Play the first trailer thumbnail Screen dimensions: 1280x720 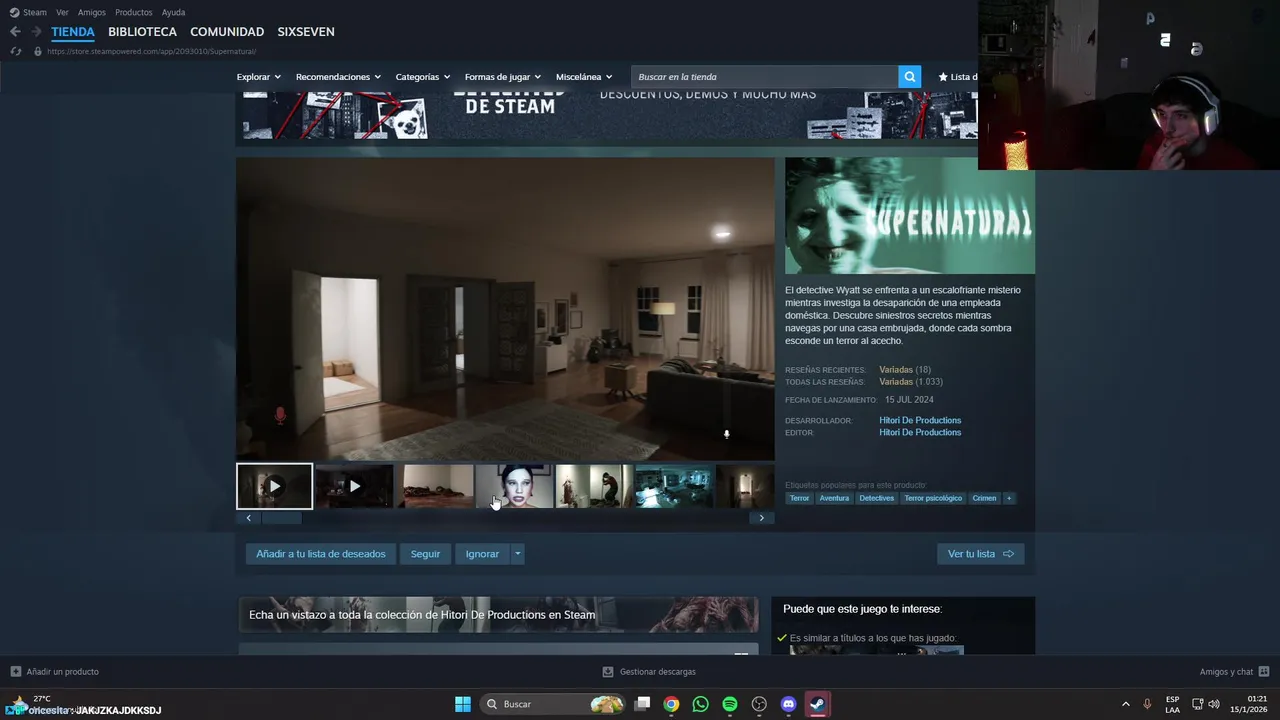point(274,486)
